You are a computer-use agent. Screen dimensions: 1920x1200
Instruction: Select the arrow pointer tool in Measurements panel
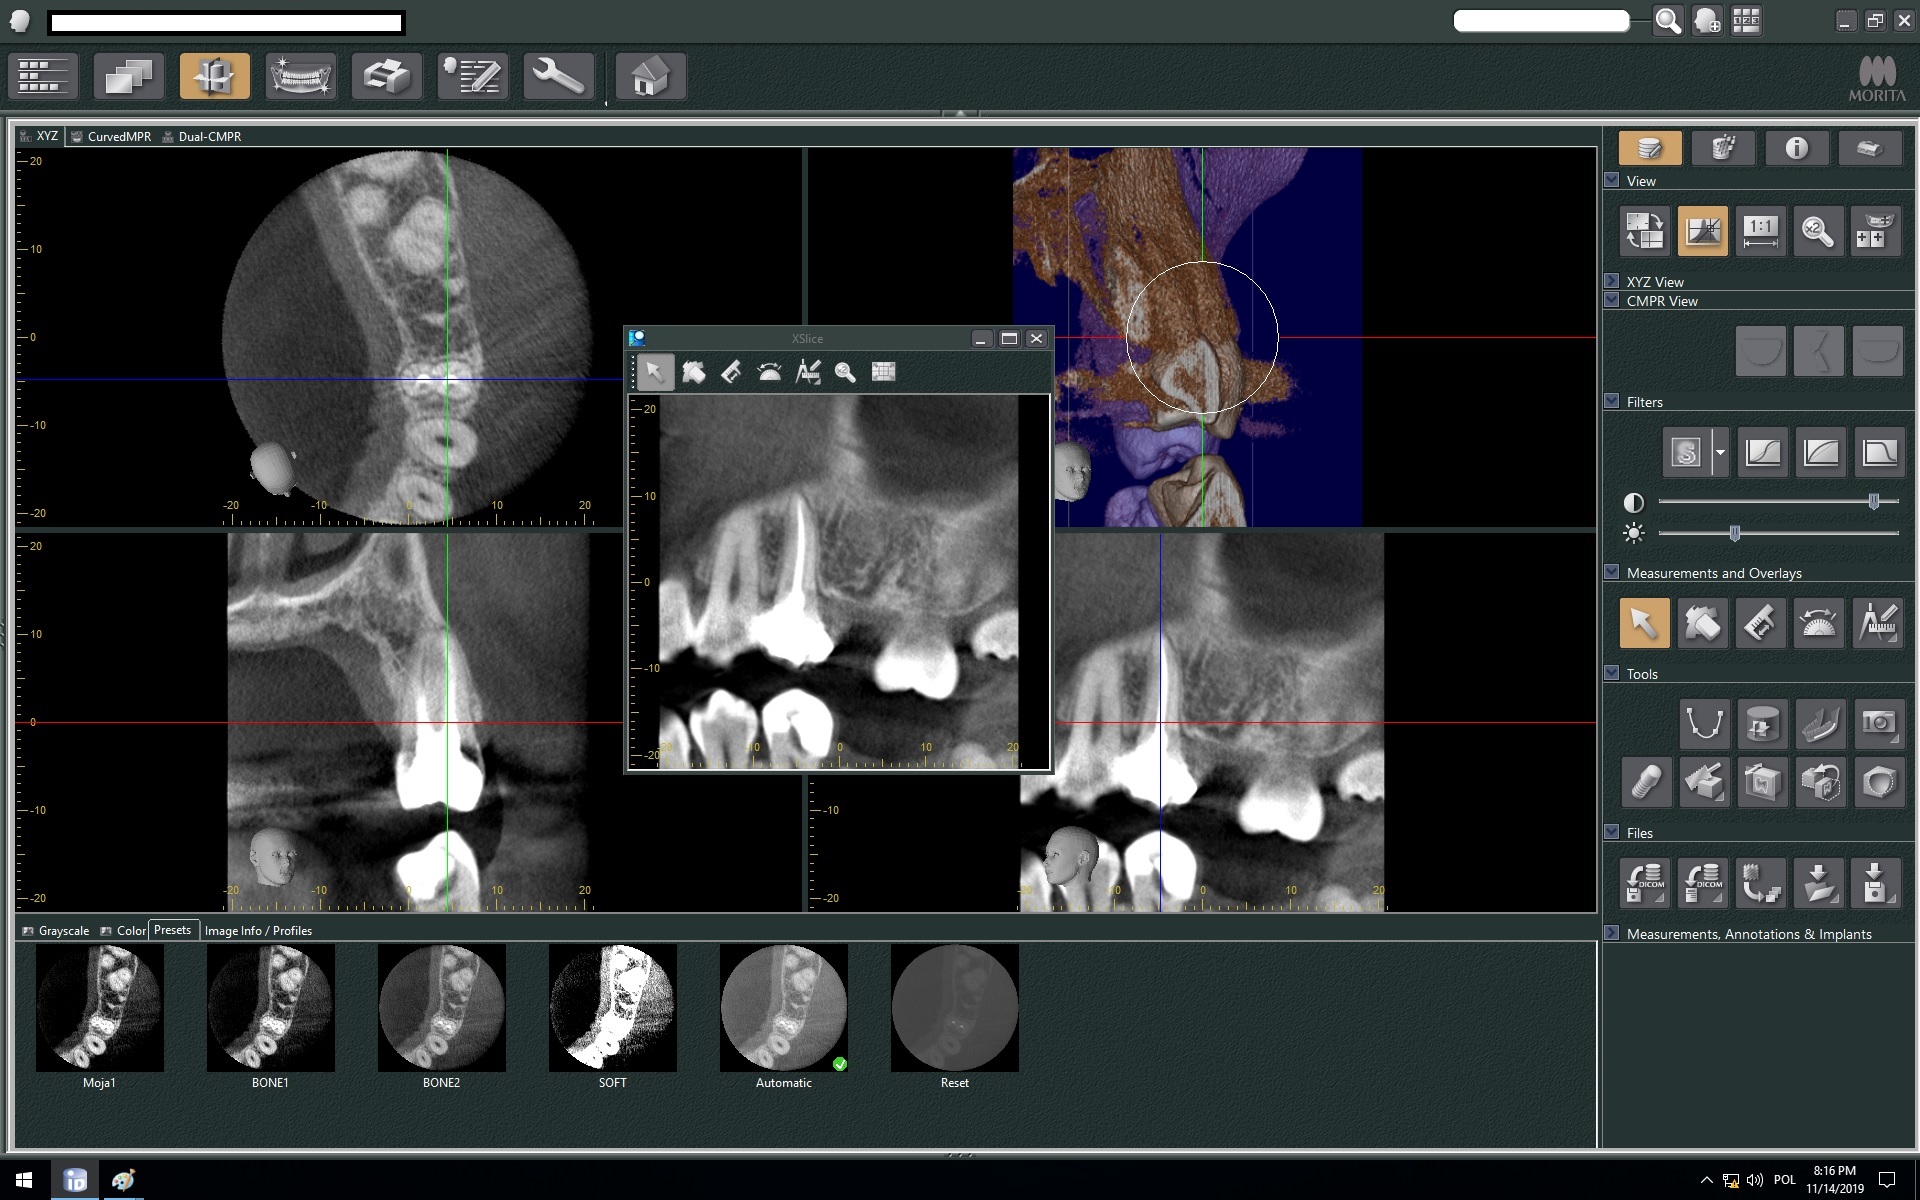click(x=1644, y=623)
